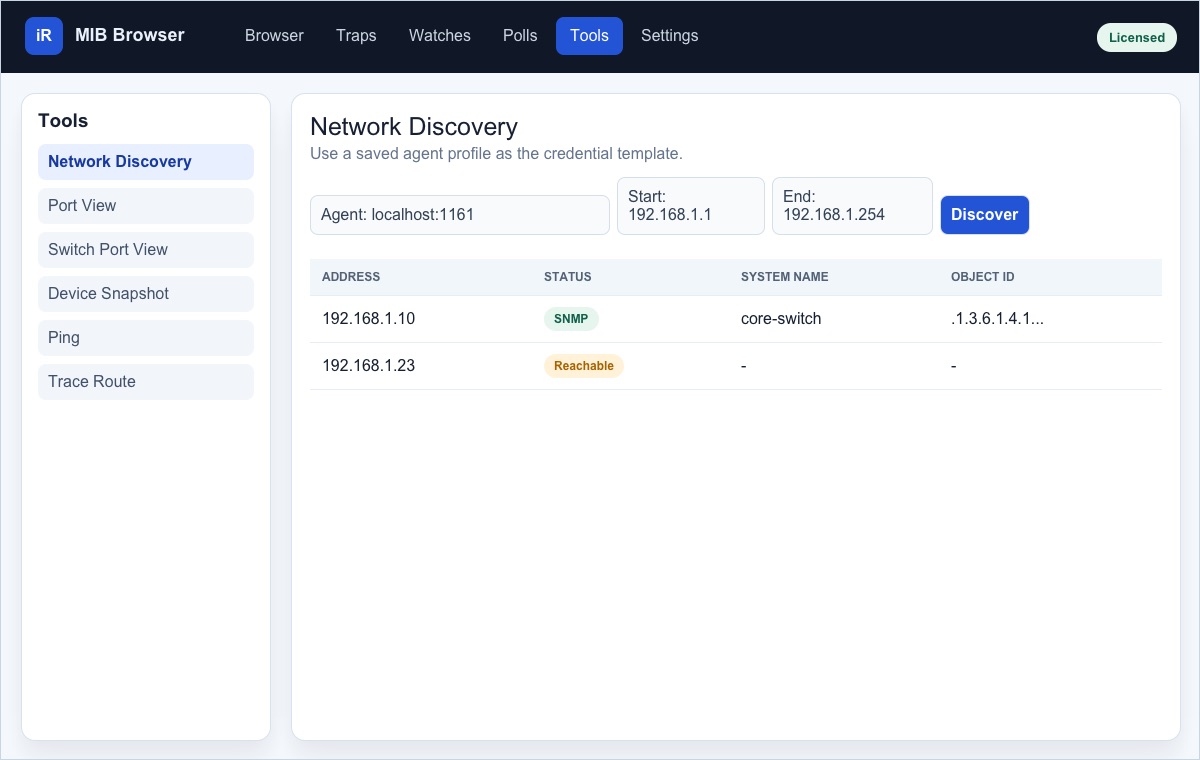Click the MIB Browser title
This screenshot has height=760, width=1200.
[x=130, y=35]
